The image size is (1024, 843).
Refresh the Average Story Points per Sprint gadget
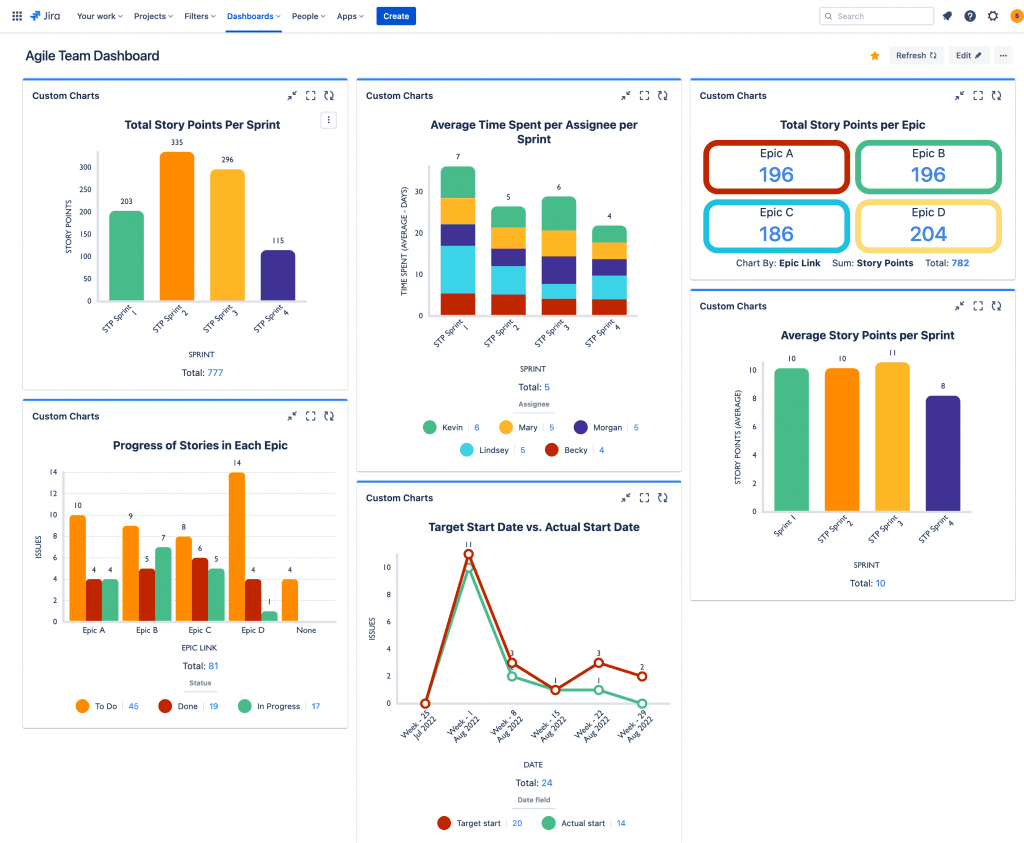click(997, 306)
